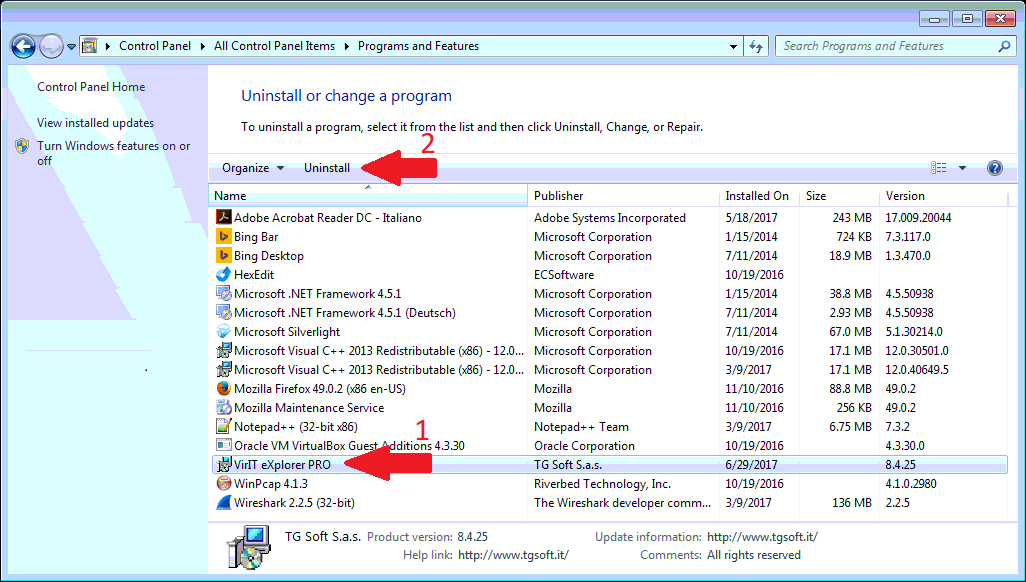Open Turn Windows features on or off
Viewport: 1026px width, 582px height.
pos(114,153)
